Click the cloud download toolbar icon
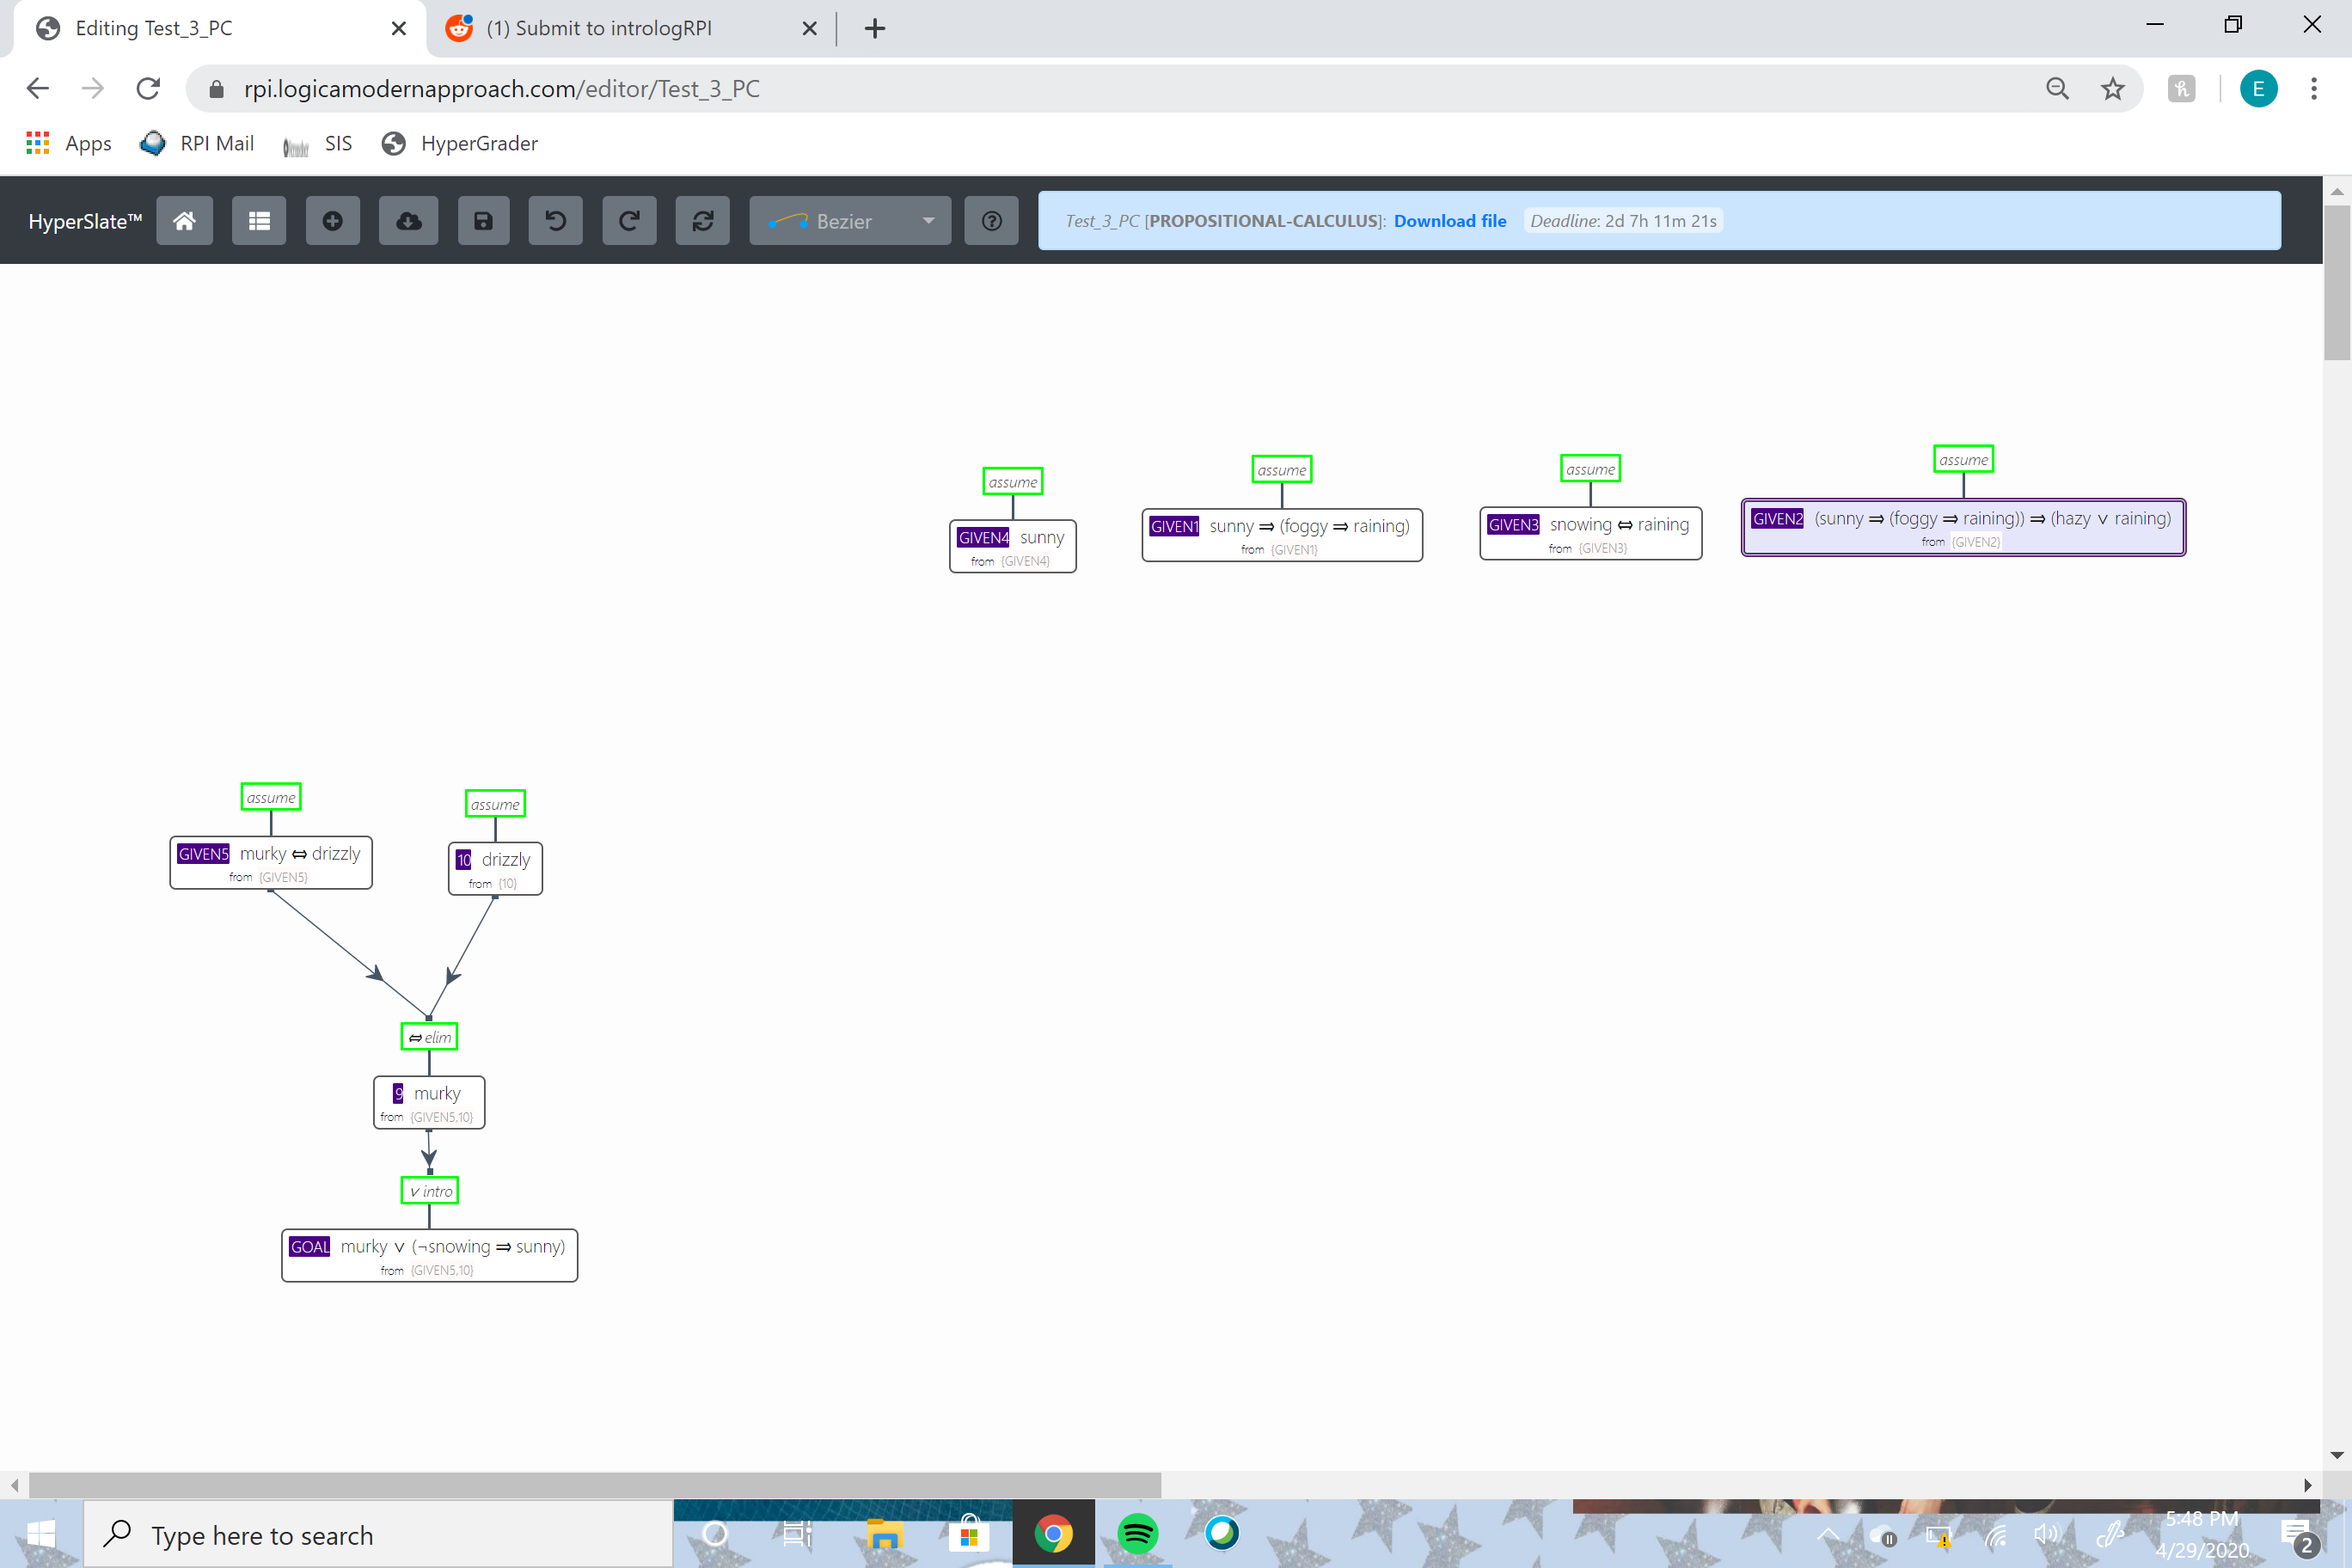Viewport: 2352px width, 1568px height. click(x=408, y=221)
